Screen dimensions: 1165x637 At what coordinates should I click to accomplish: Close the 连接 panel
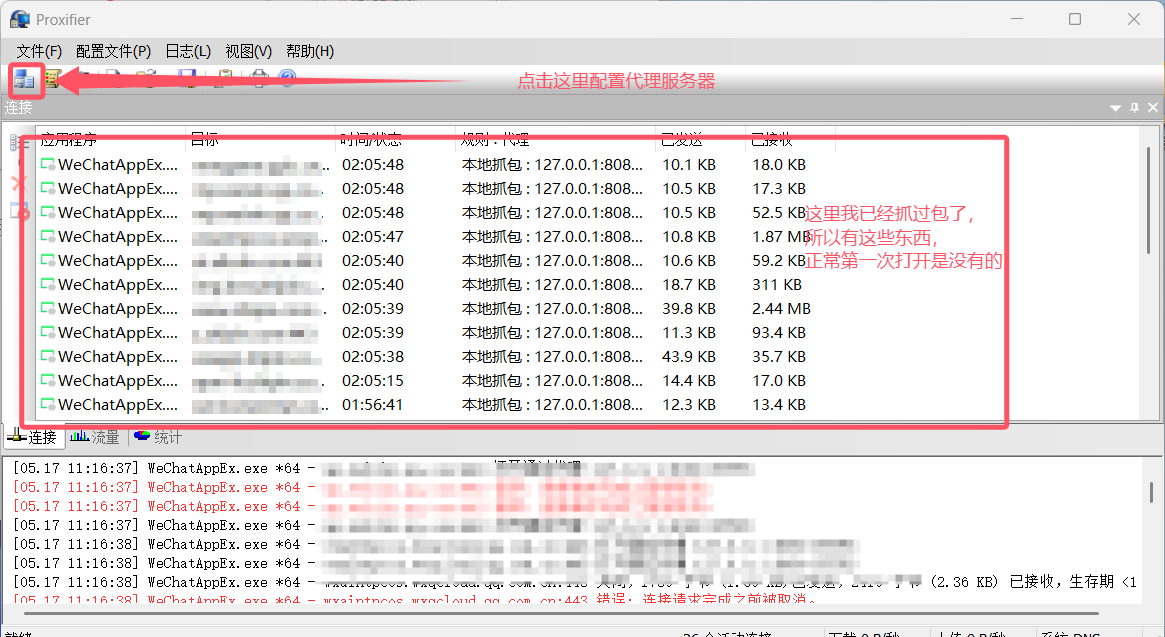tap(1153, 107)
